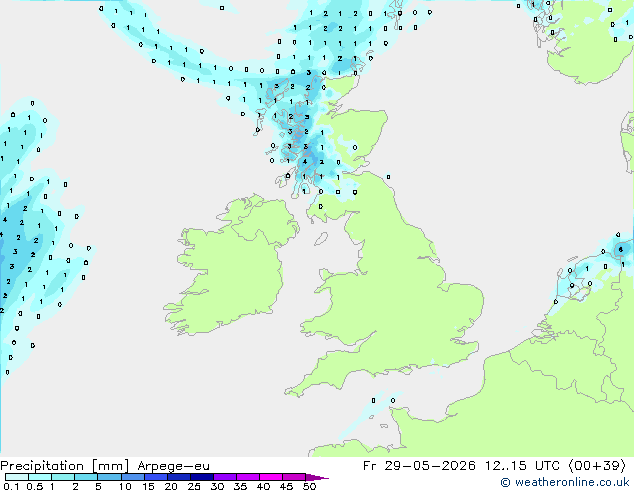Click the 'Precipitation [mm]' title text

65,466
